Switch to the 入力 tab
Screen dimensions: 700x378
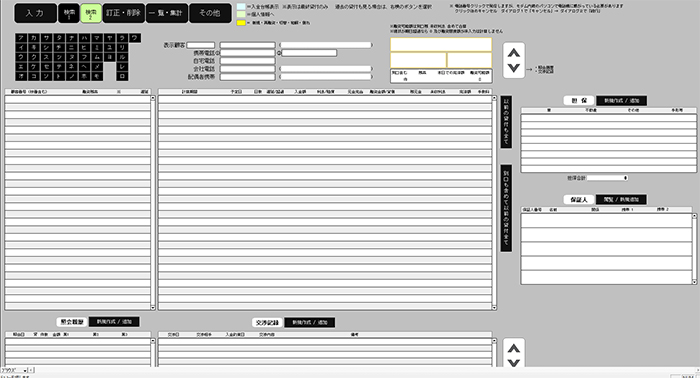[35, 13]
